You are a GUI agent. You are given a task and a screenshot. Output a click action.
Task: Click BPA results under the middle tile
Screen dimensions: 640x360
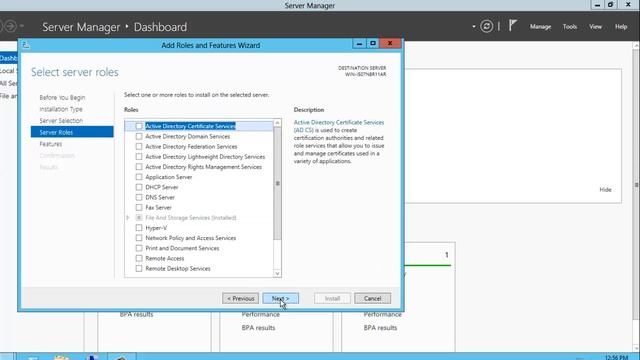point(258,328)
